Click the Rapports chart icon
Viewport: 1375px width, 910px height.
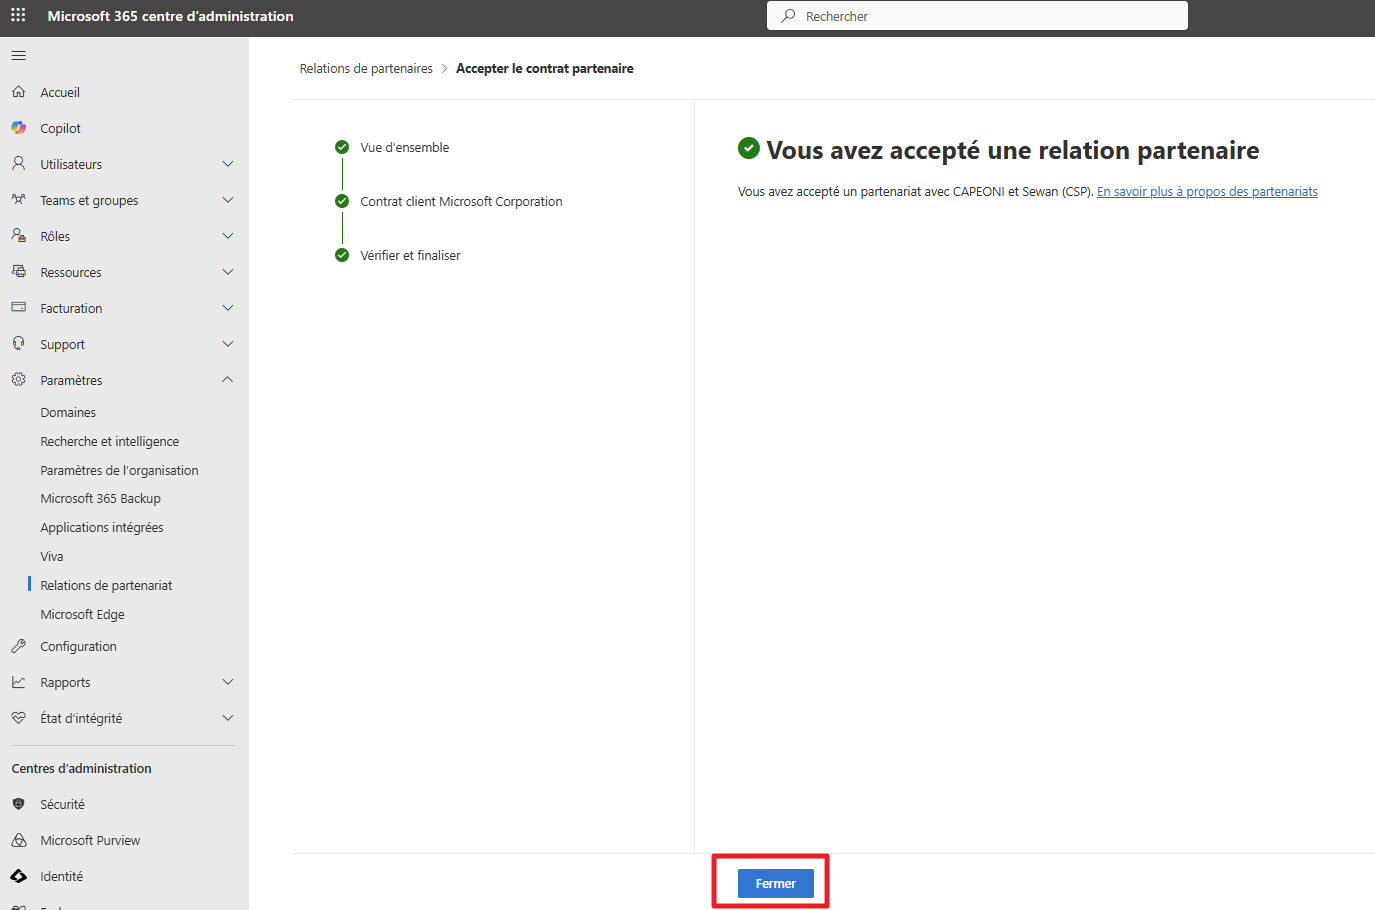(x=18, y=682)
